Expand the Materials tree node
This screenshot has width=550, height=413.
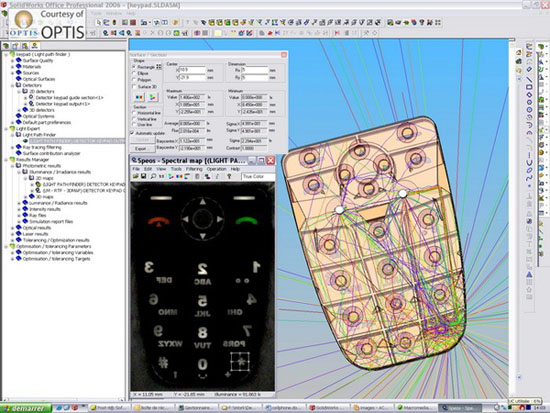pos(12,67)
